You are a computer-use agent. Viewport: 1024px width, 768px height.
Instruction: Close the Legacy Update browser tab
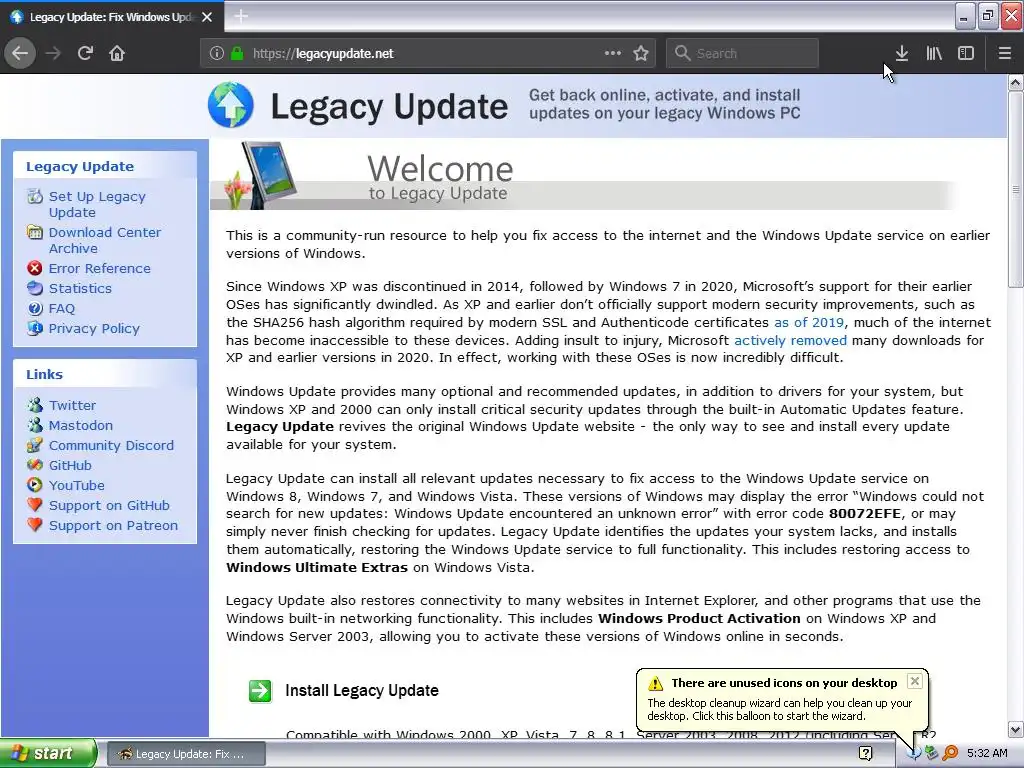[207, 17]
